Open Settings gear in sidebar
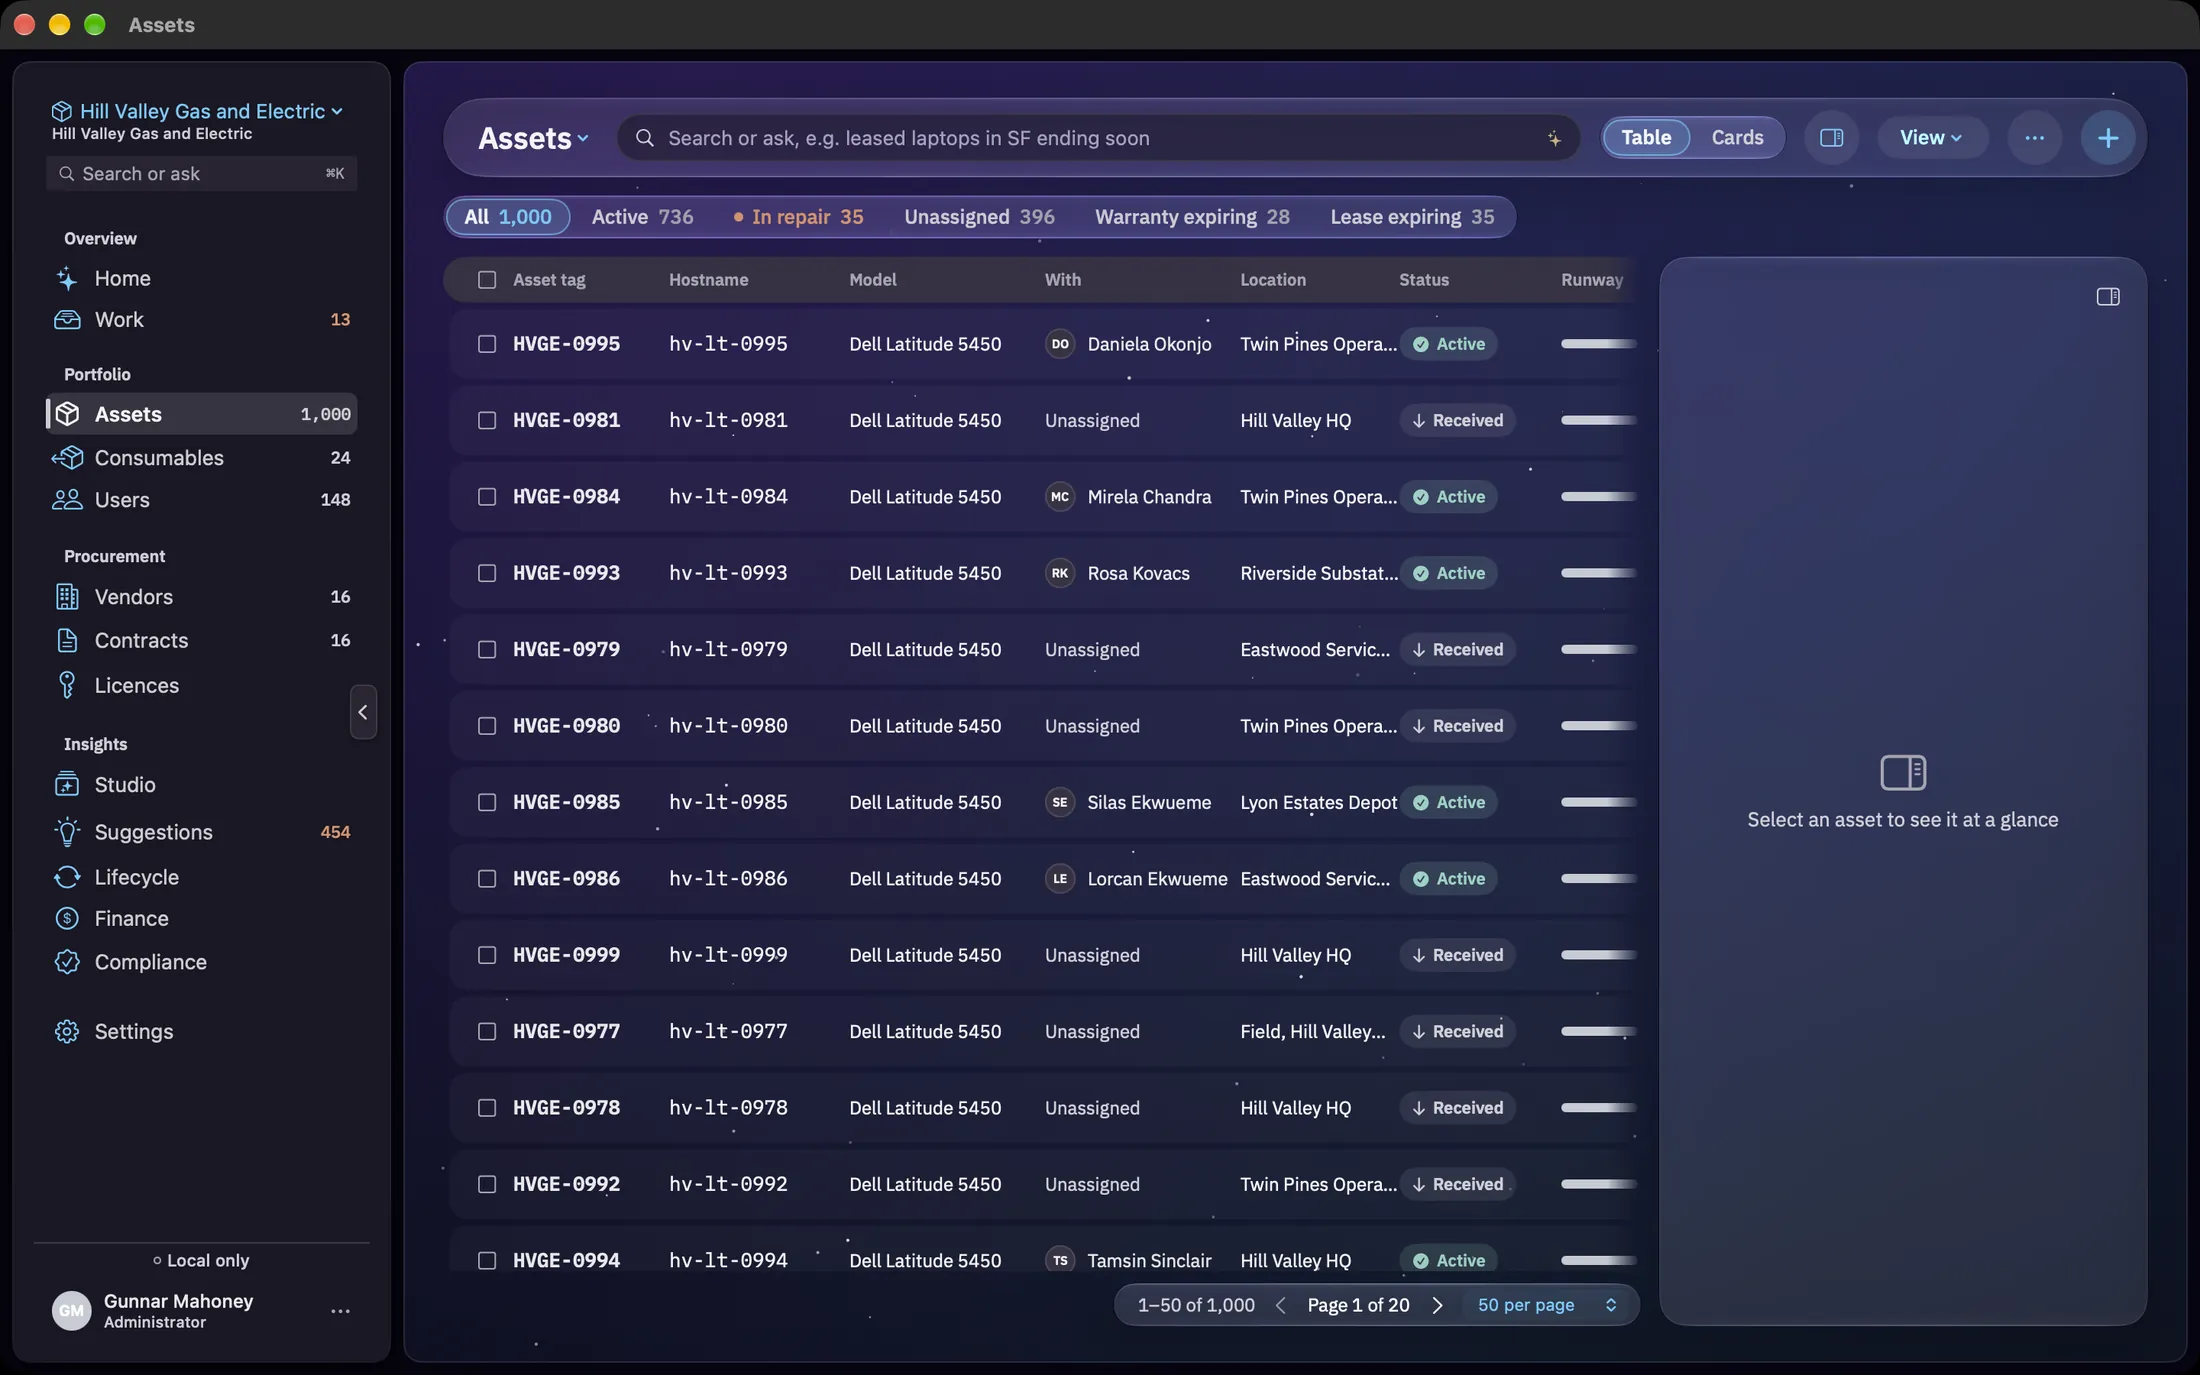The image size is (2200, 1375). (67, 1031)
